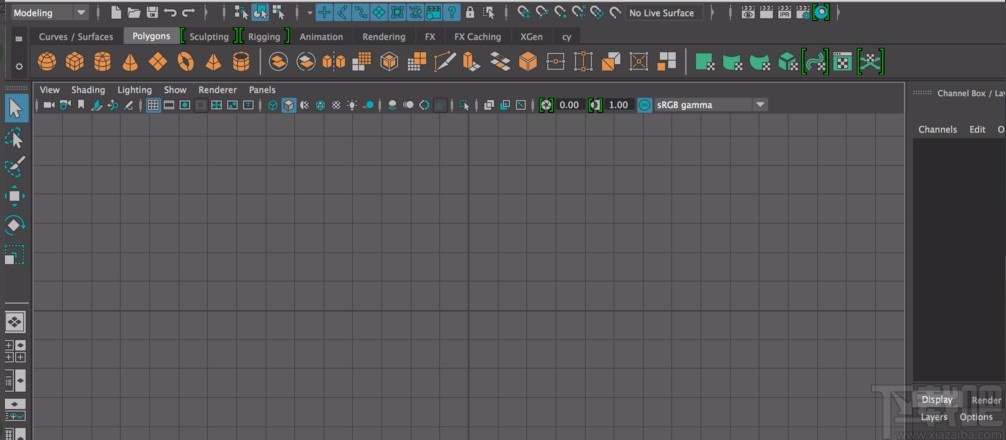Open a scene file
The image size is (1006, 440).
coord(133,12)
